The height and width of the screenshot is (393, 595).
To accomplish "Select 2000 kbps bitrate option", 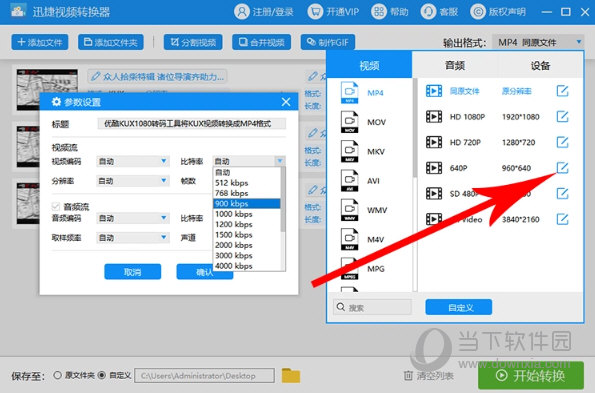I will pos(247,245).
